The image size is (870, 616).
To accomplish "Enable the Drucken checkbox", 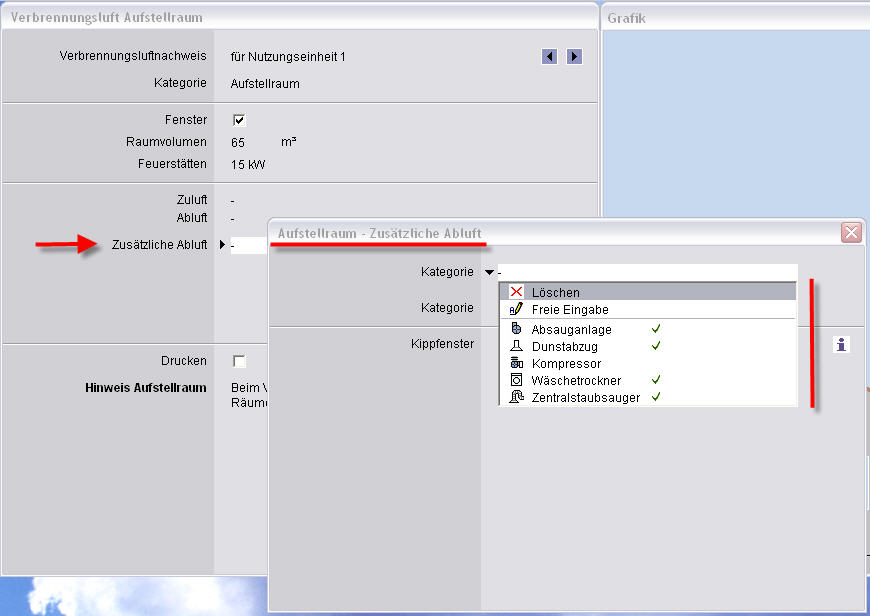I will tap(239, 361).
